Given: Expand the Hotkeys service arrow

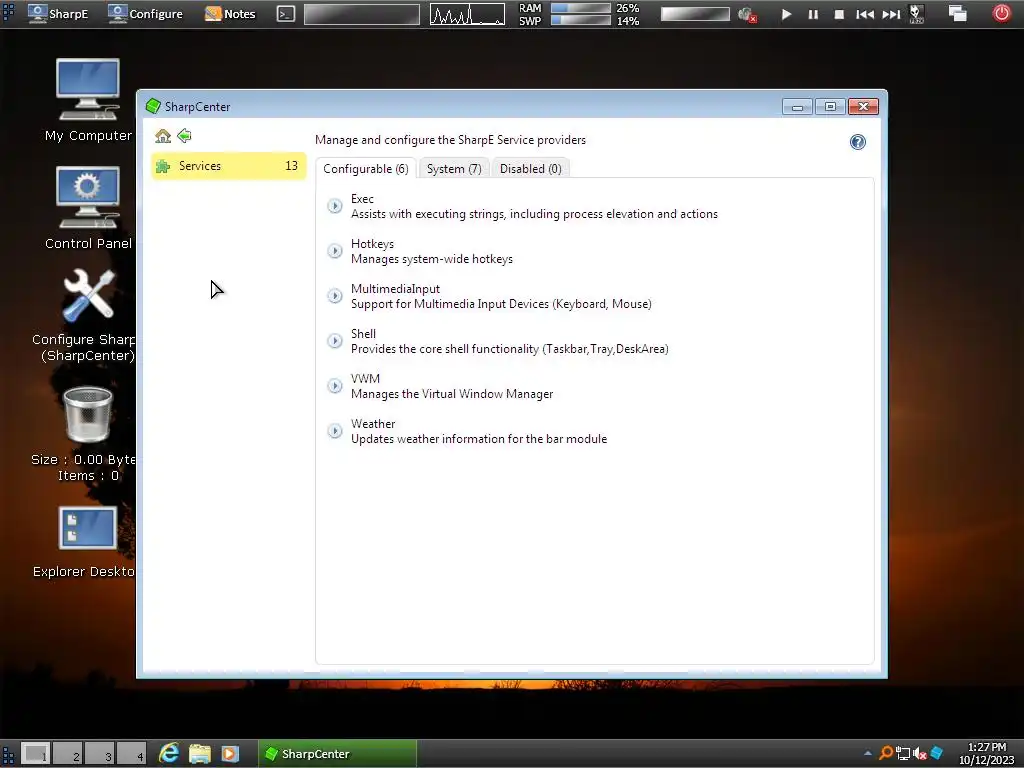Looking at the screenshot, I should pyautogui.click(x=334, y=251).
